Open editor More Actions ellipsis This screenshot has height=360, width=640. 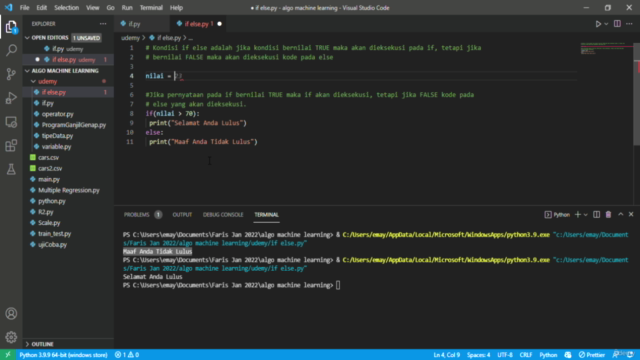pos(629,24)
